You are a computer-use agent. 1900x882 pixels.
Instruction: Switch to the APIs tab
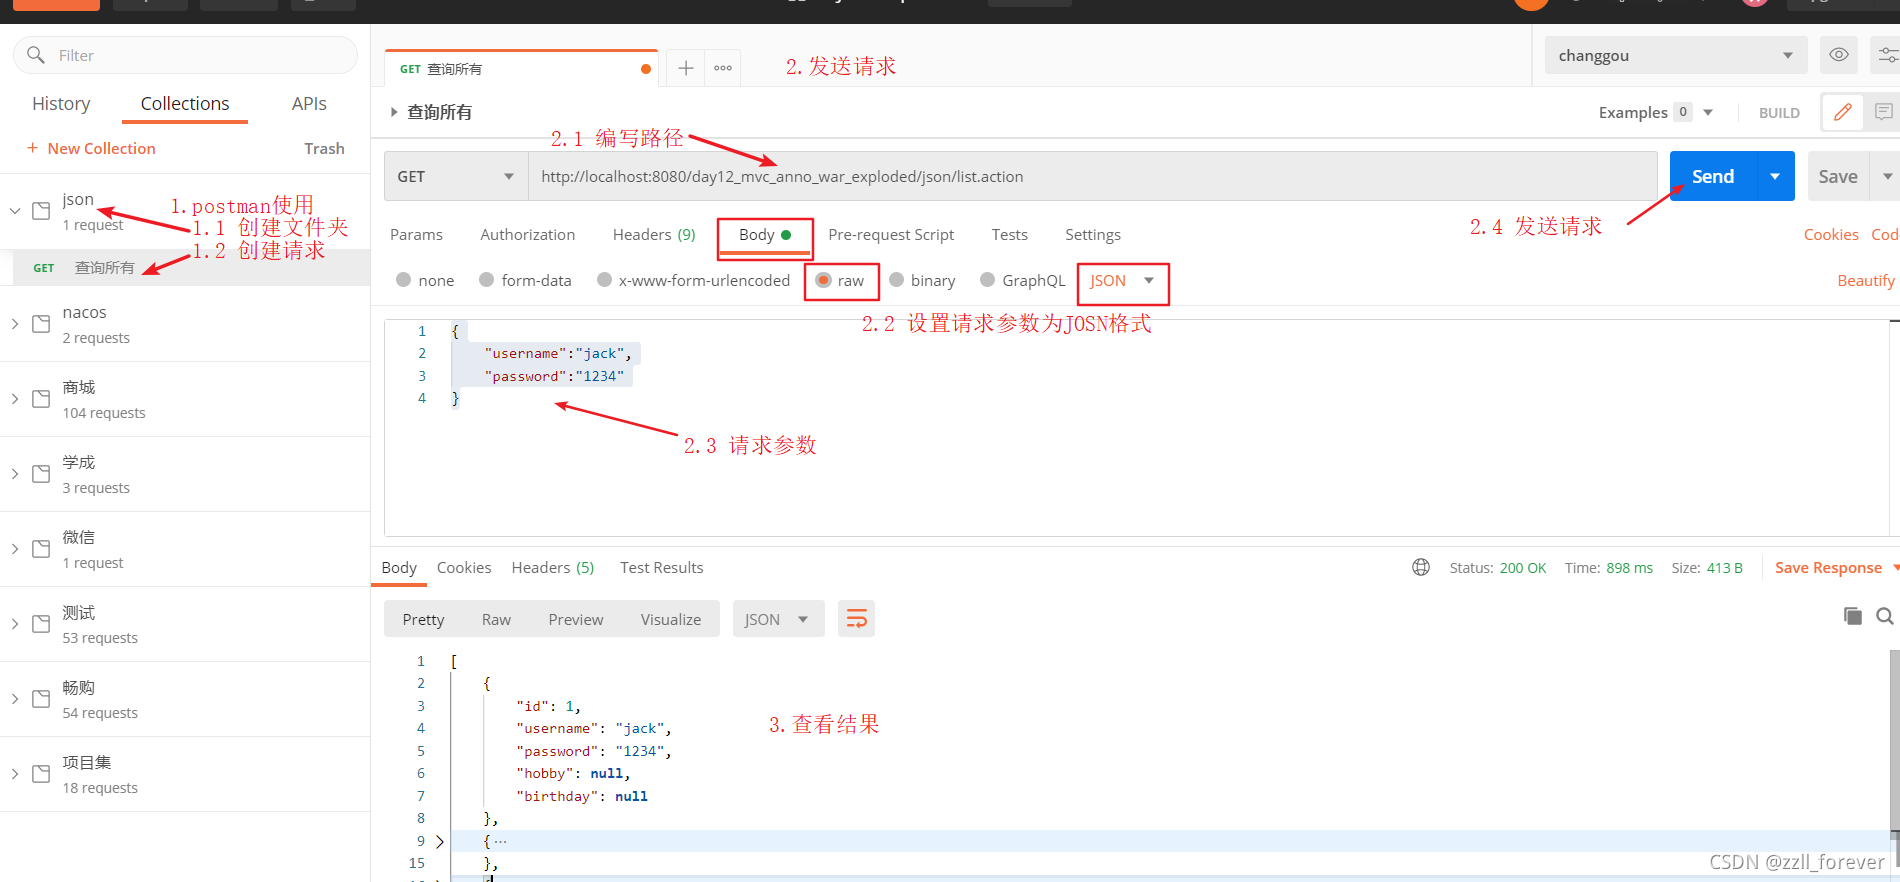[x=309, y=103]
